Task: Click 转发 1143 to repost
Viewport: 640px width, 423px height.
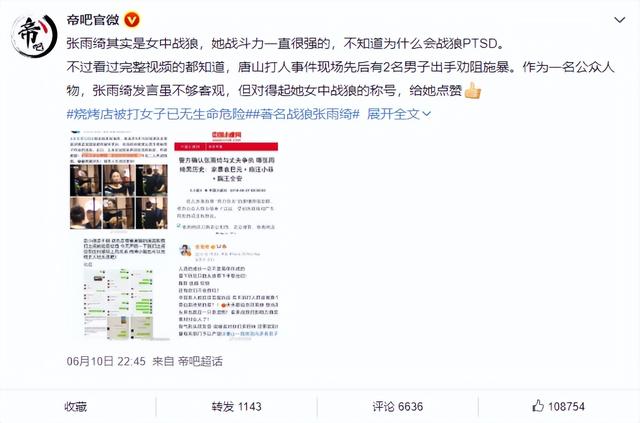Action: click(236, 407)
